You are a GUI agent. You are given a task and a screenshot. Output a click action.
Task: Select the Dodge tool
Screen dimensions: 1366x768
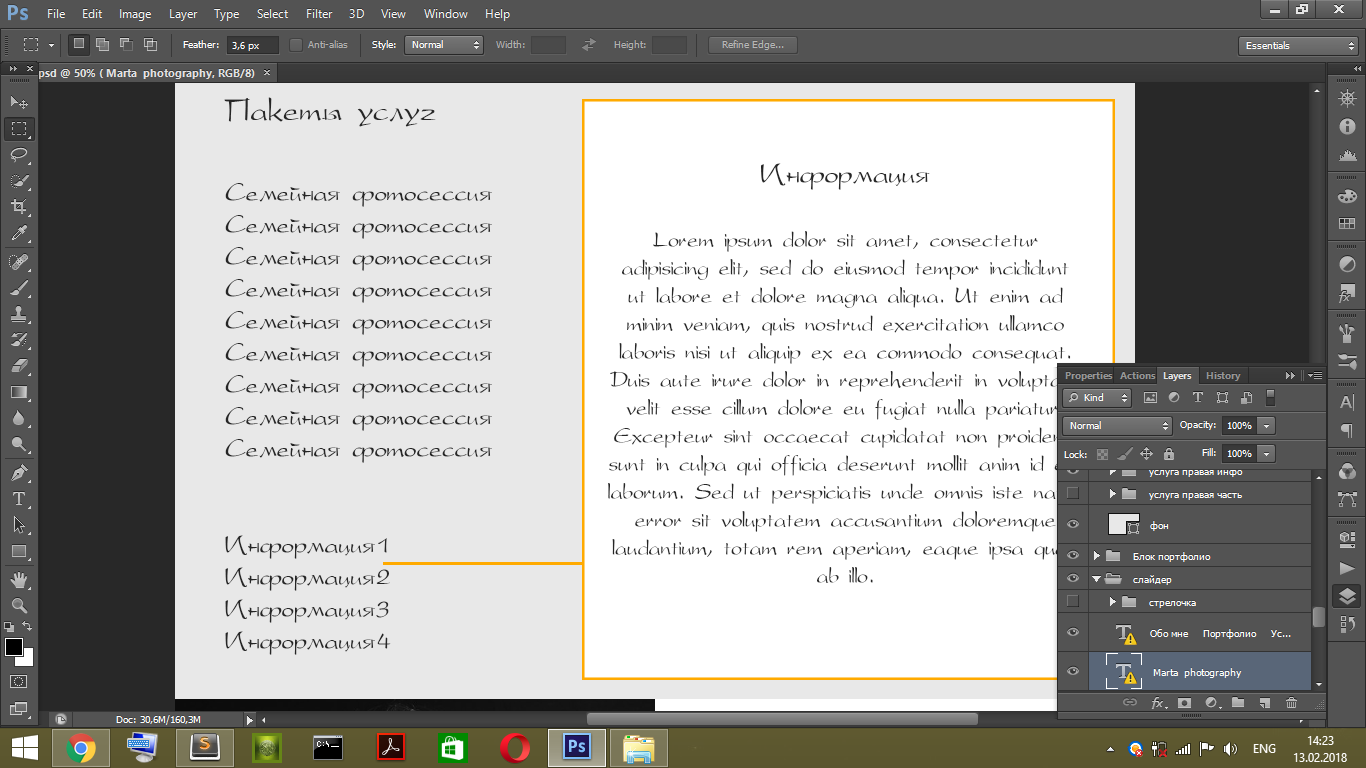coord(19,444)
